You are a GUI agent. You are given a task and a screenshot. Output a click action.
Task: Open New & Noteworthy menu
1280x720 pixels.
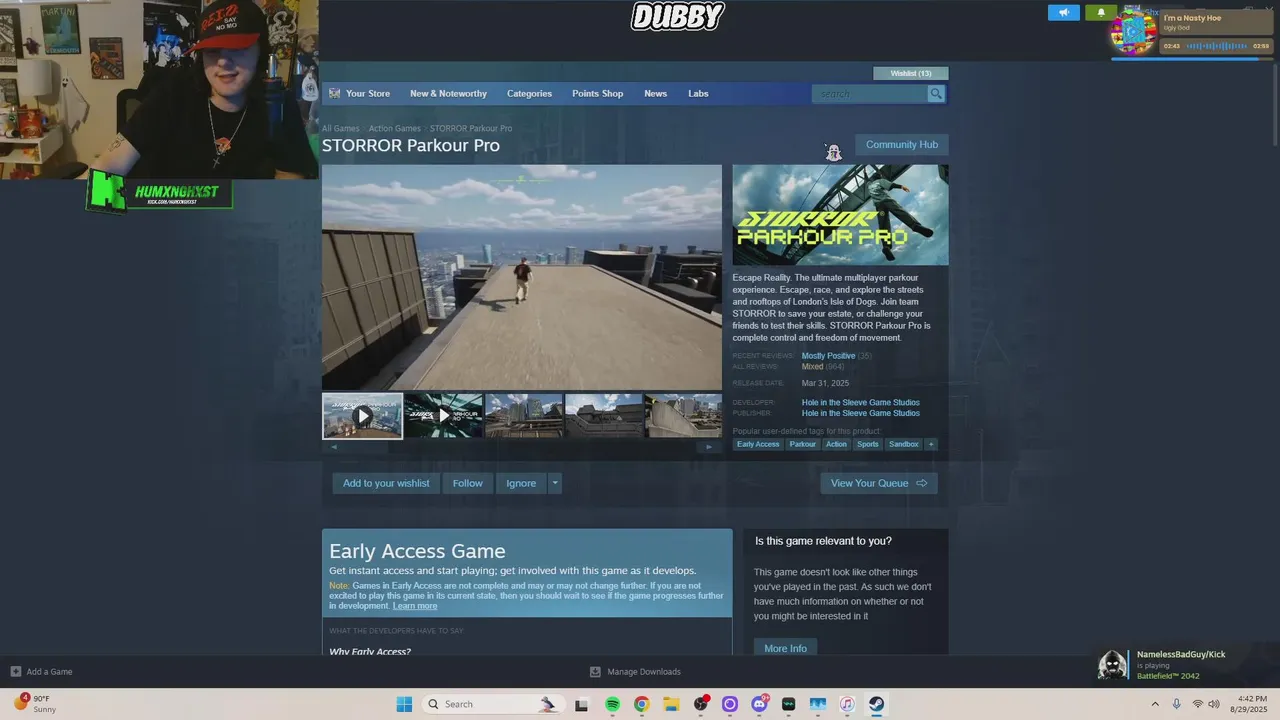448,93
